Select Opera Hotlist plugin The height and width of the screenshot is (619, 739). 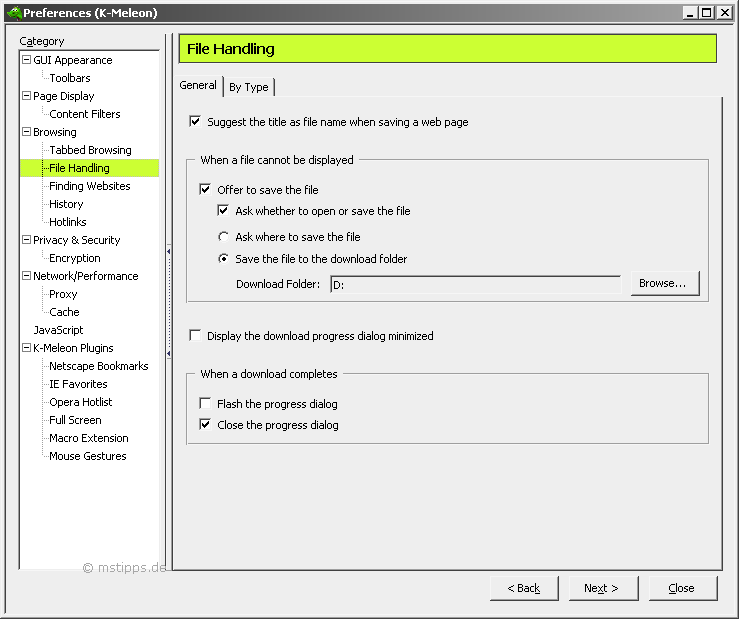pyautogui.click(x=81, y=402)
